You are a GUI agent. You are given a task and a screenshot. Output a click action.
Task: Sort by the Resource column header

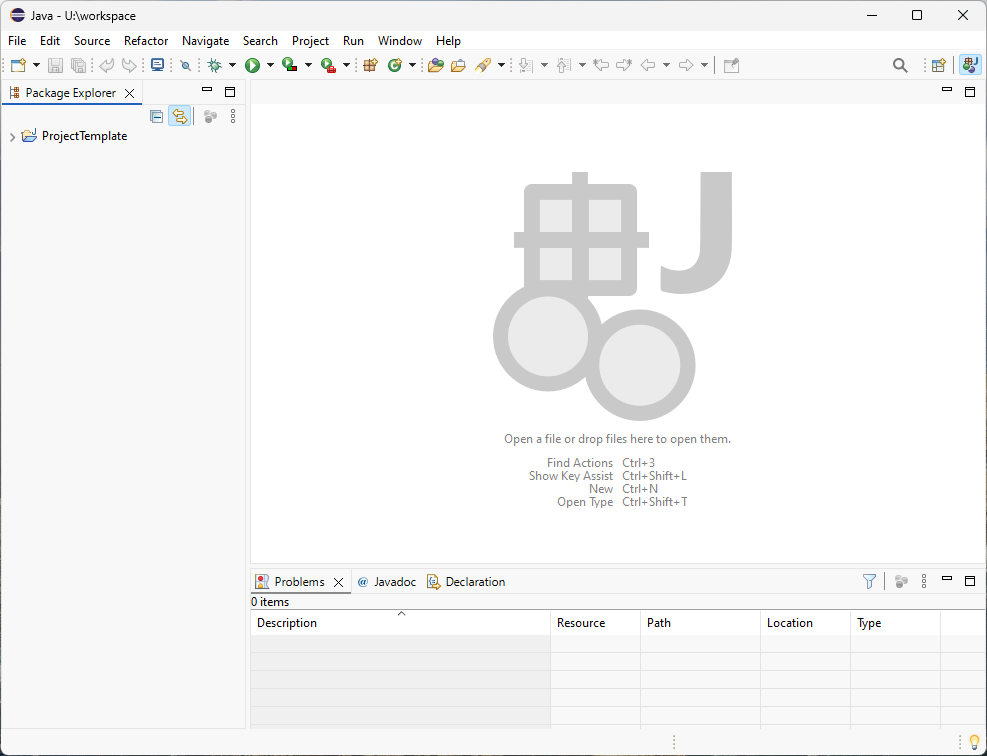click(x=581, y=623)
